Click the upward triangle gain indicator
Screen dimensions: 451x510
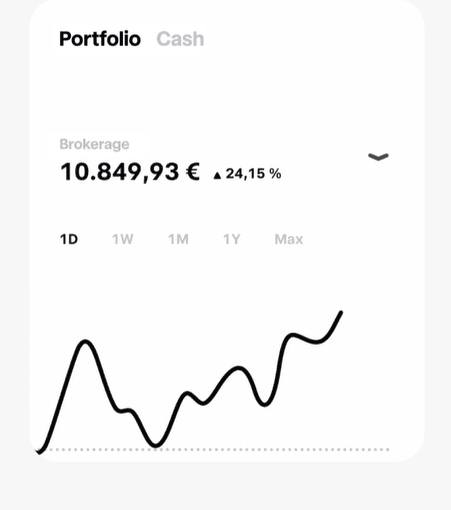click(217, 175)
